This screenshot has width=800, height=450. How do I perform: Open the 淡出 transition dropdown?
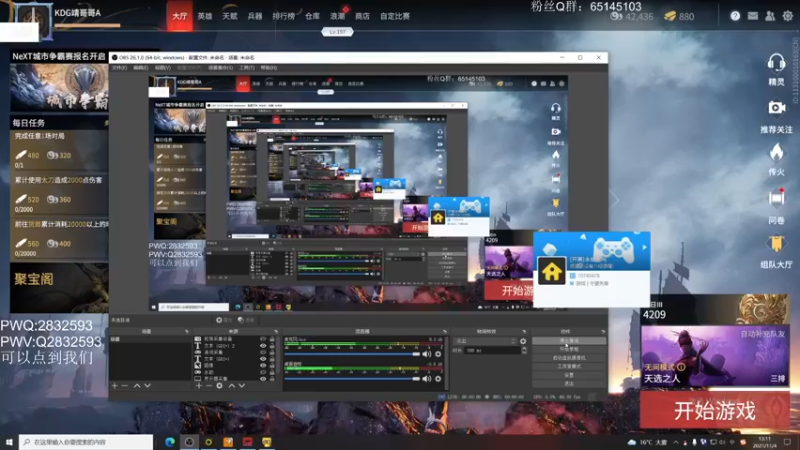485,341
